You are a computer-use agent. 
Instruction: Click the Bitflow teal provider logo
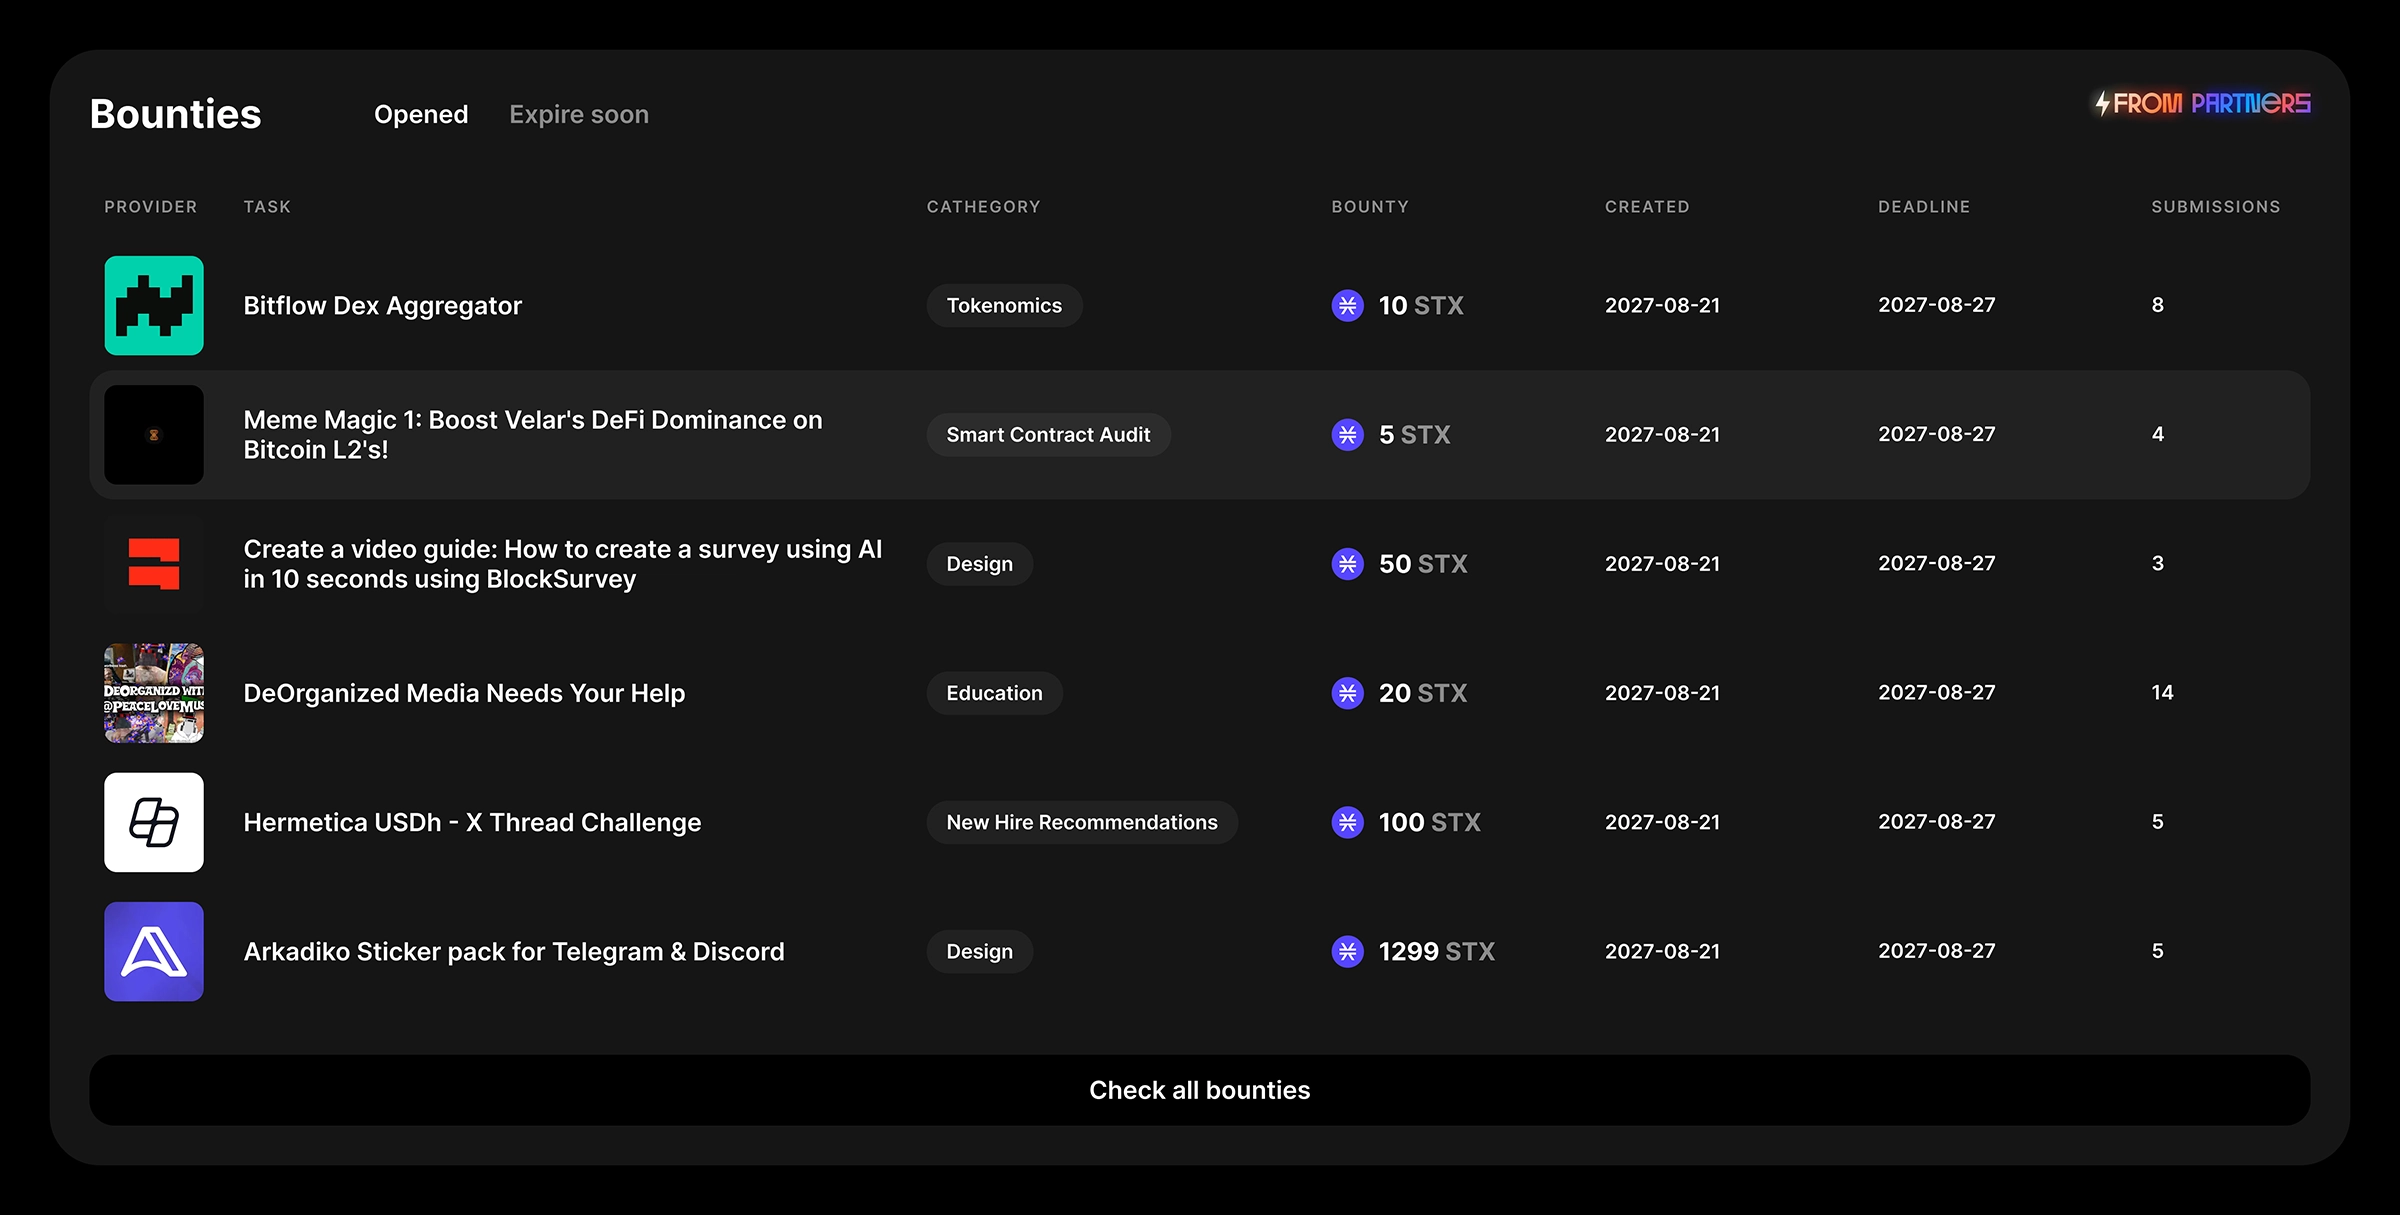tap(154, 305)
